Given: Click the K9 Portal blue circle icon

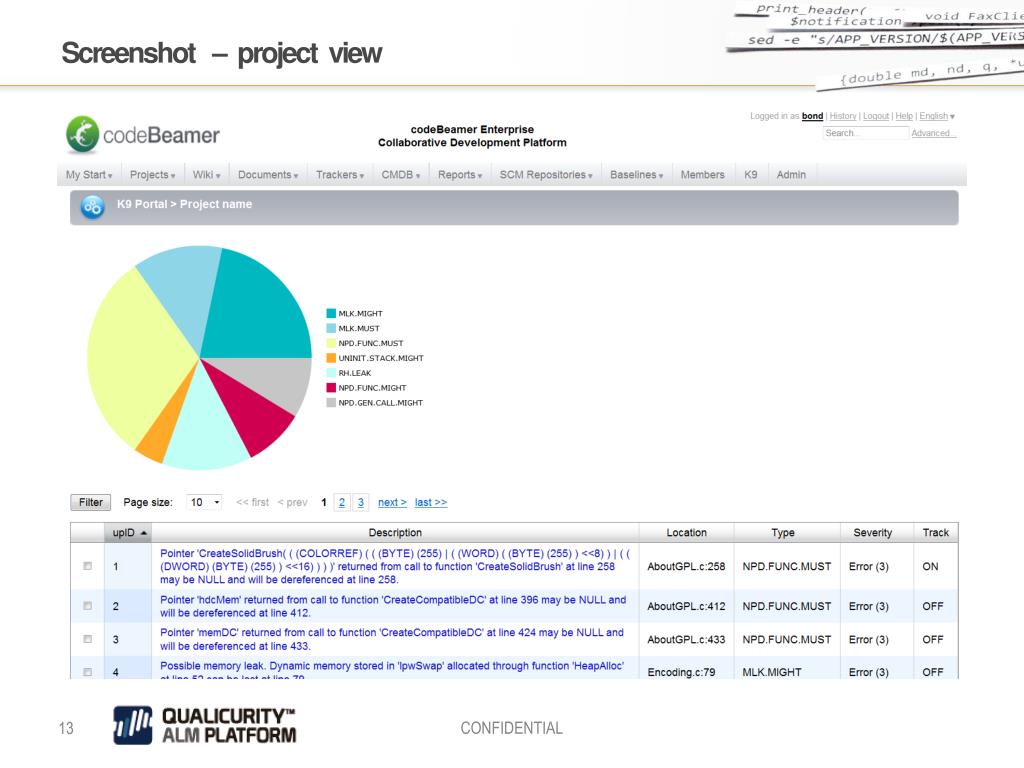Looking at the screenshot, I should 93,207.
